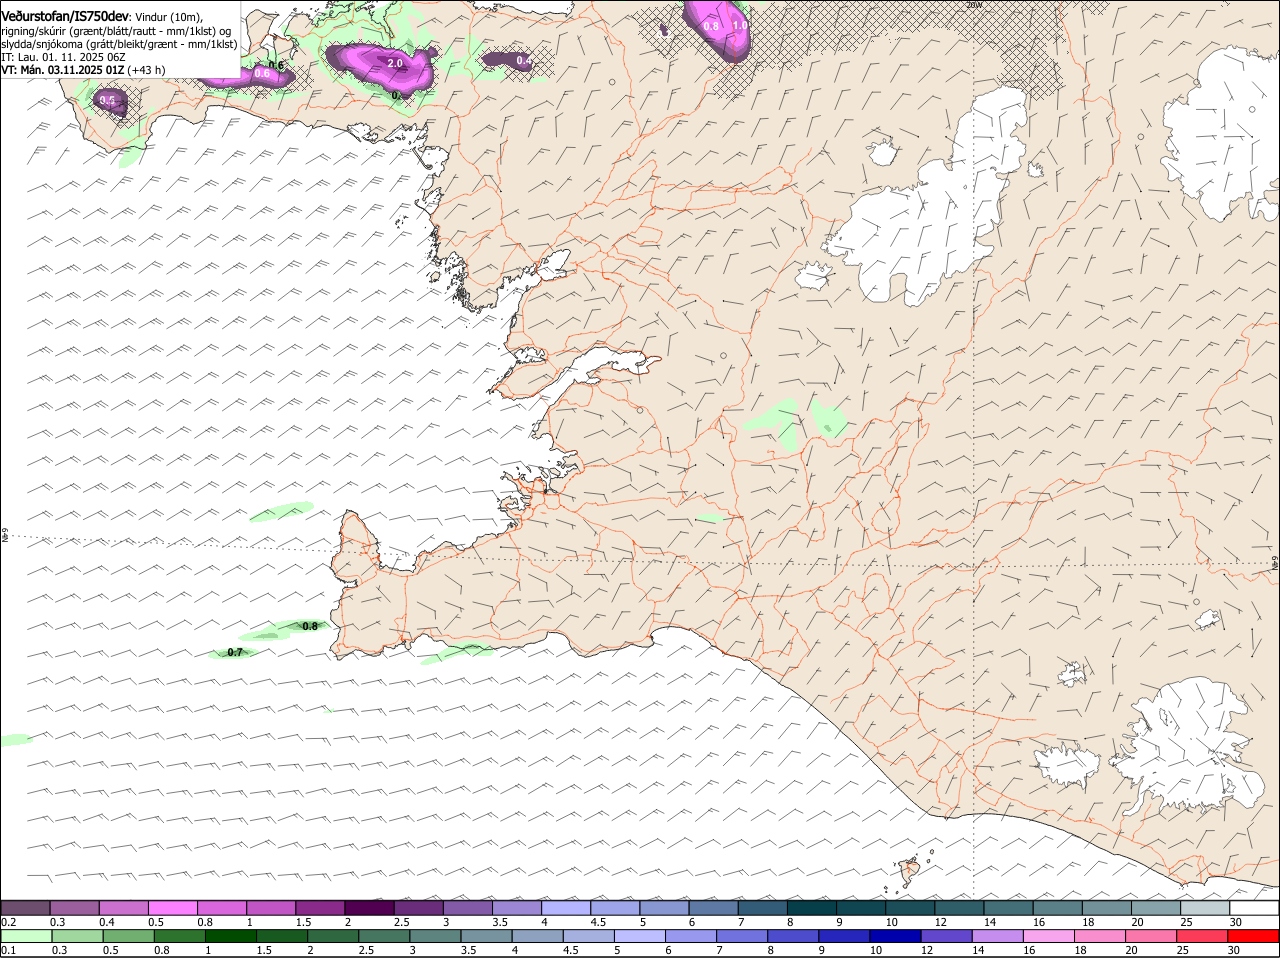Viewport: 1280px width, 958px height.
Task: Pick the white 30 swatch in the upper legend
Action: tap(1253, 908)
